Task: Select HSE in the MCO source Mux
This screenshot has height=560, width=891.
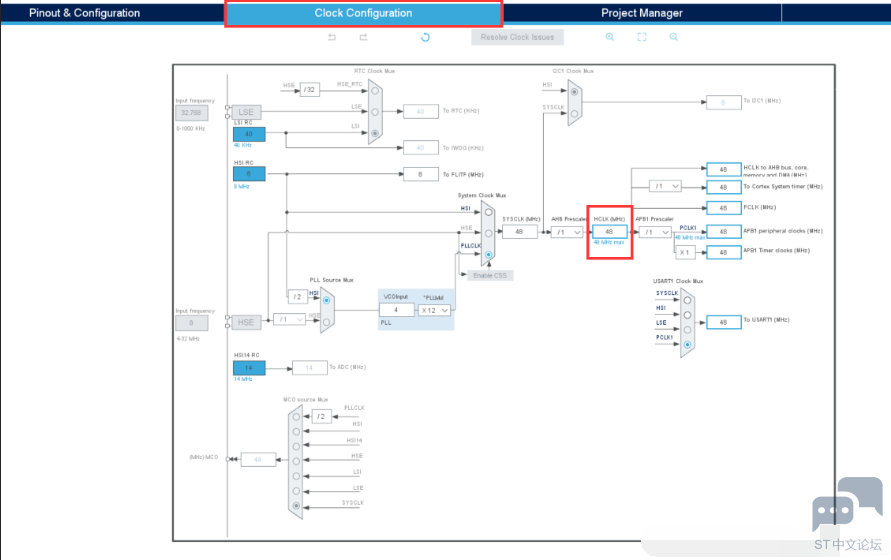Action: [x=296, y=461]
